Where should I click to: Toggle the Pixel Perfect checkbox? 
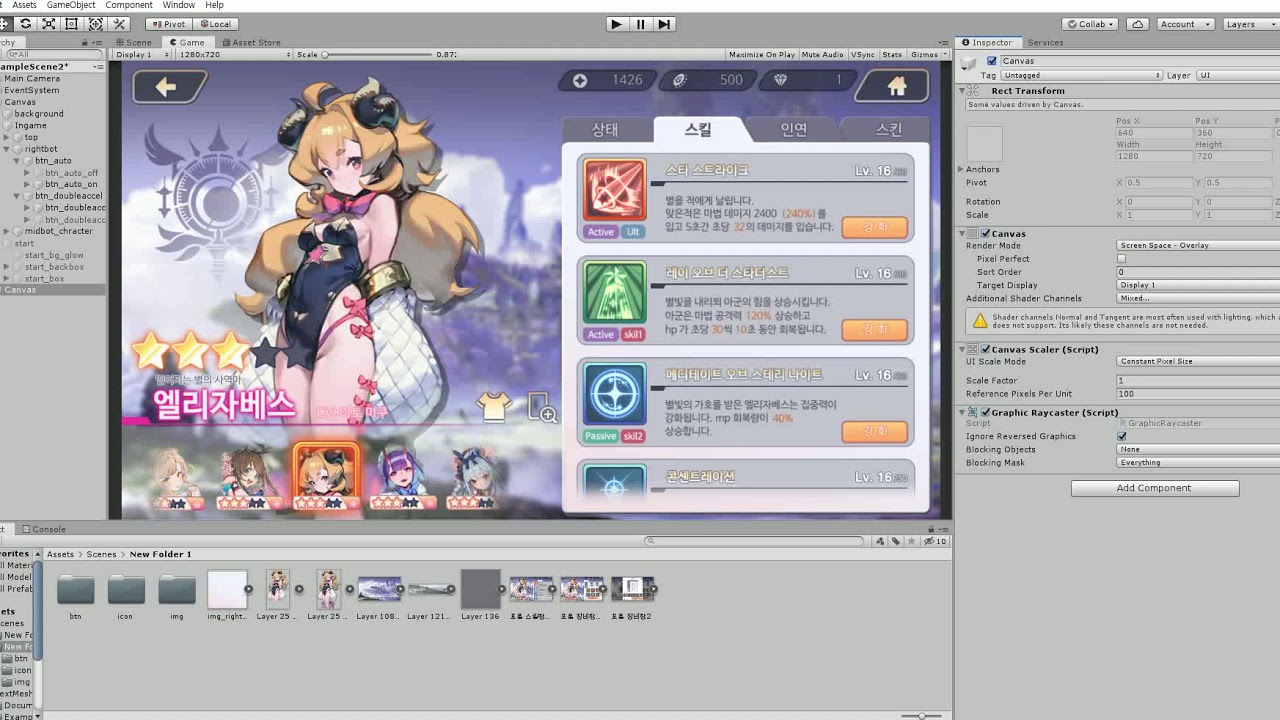[1121, 258]
